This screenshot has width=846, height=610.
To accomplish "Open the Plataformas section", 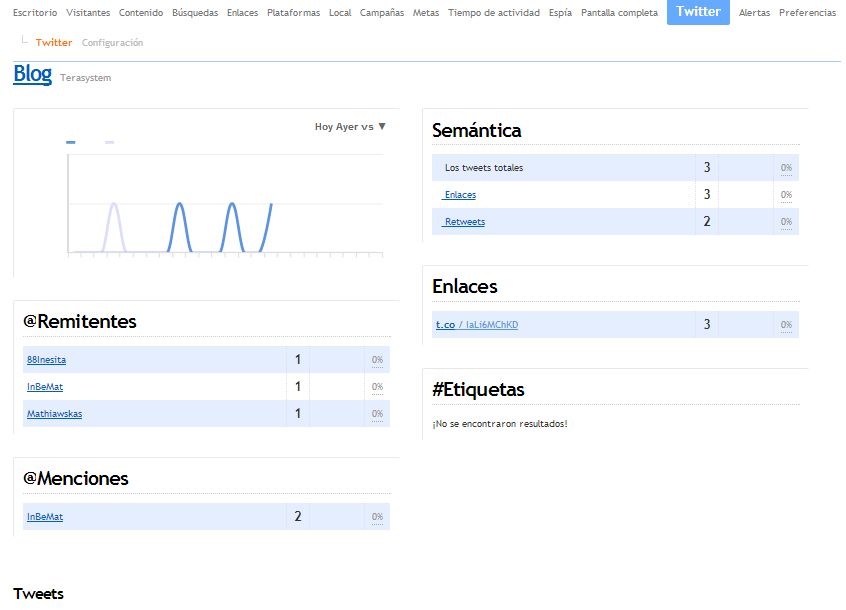I will click(x=292, y=13).
